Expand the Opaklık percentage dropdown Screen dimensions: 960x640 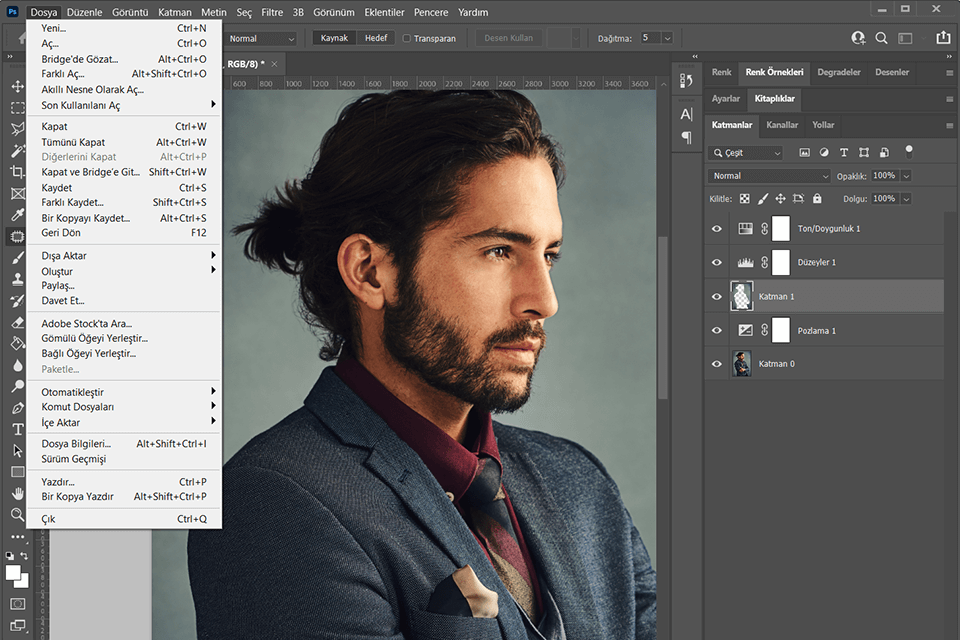point(905,176)
